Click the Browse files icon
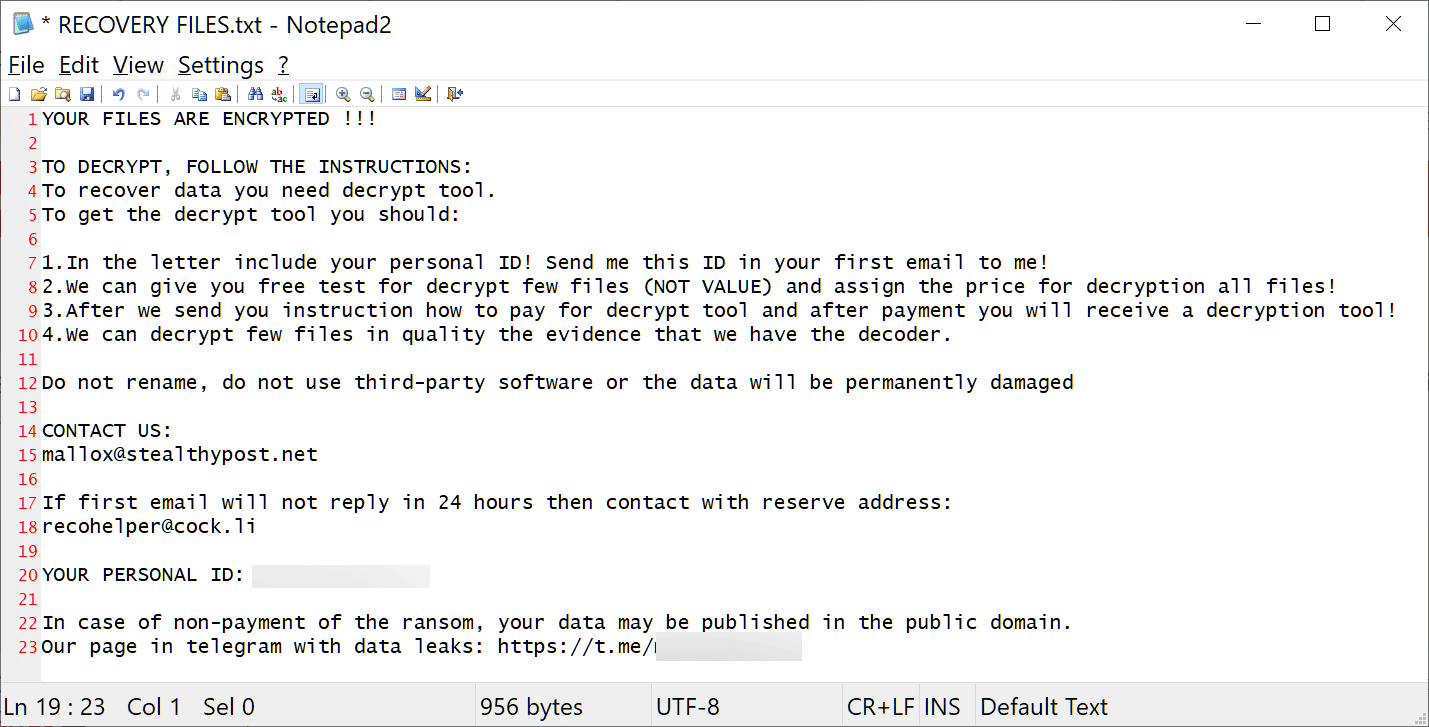The width and height of the screenshot is (1429, 727). pos(62,94)
